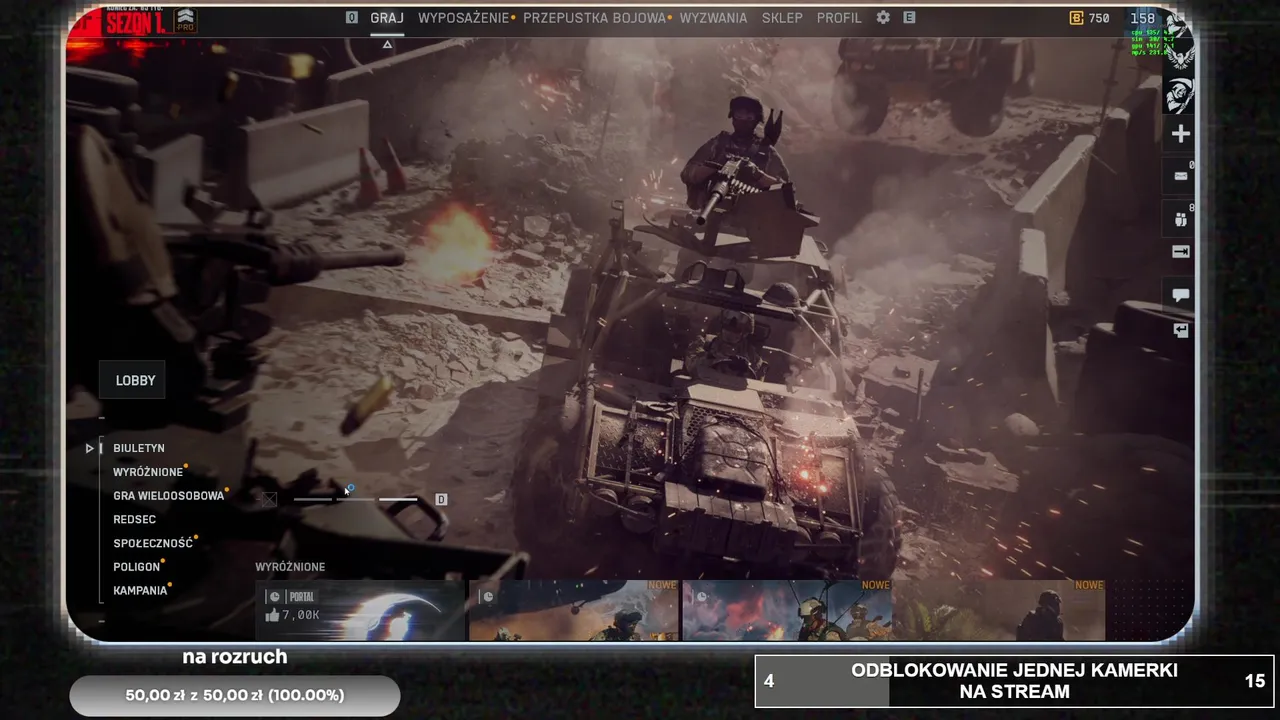Click the arrow-to-bar sidebar icon
Viewport: 1280px width, 720px height.
click(x=1181, y=252)
